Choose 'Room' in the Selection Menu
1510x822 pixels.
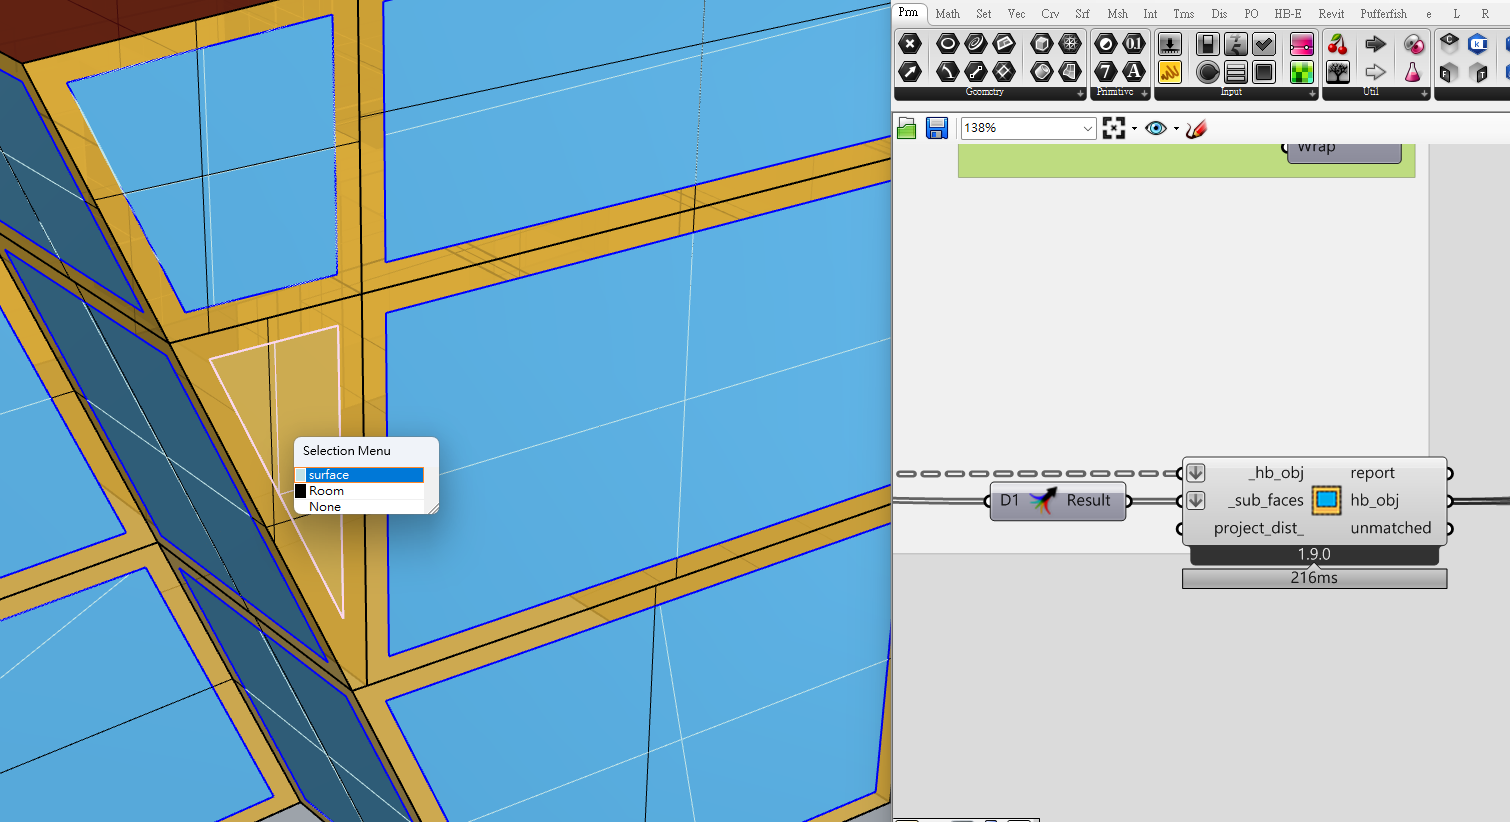click(327, 491)
